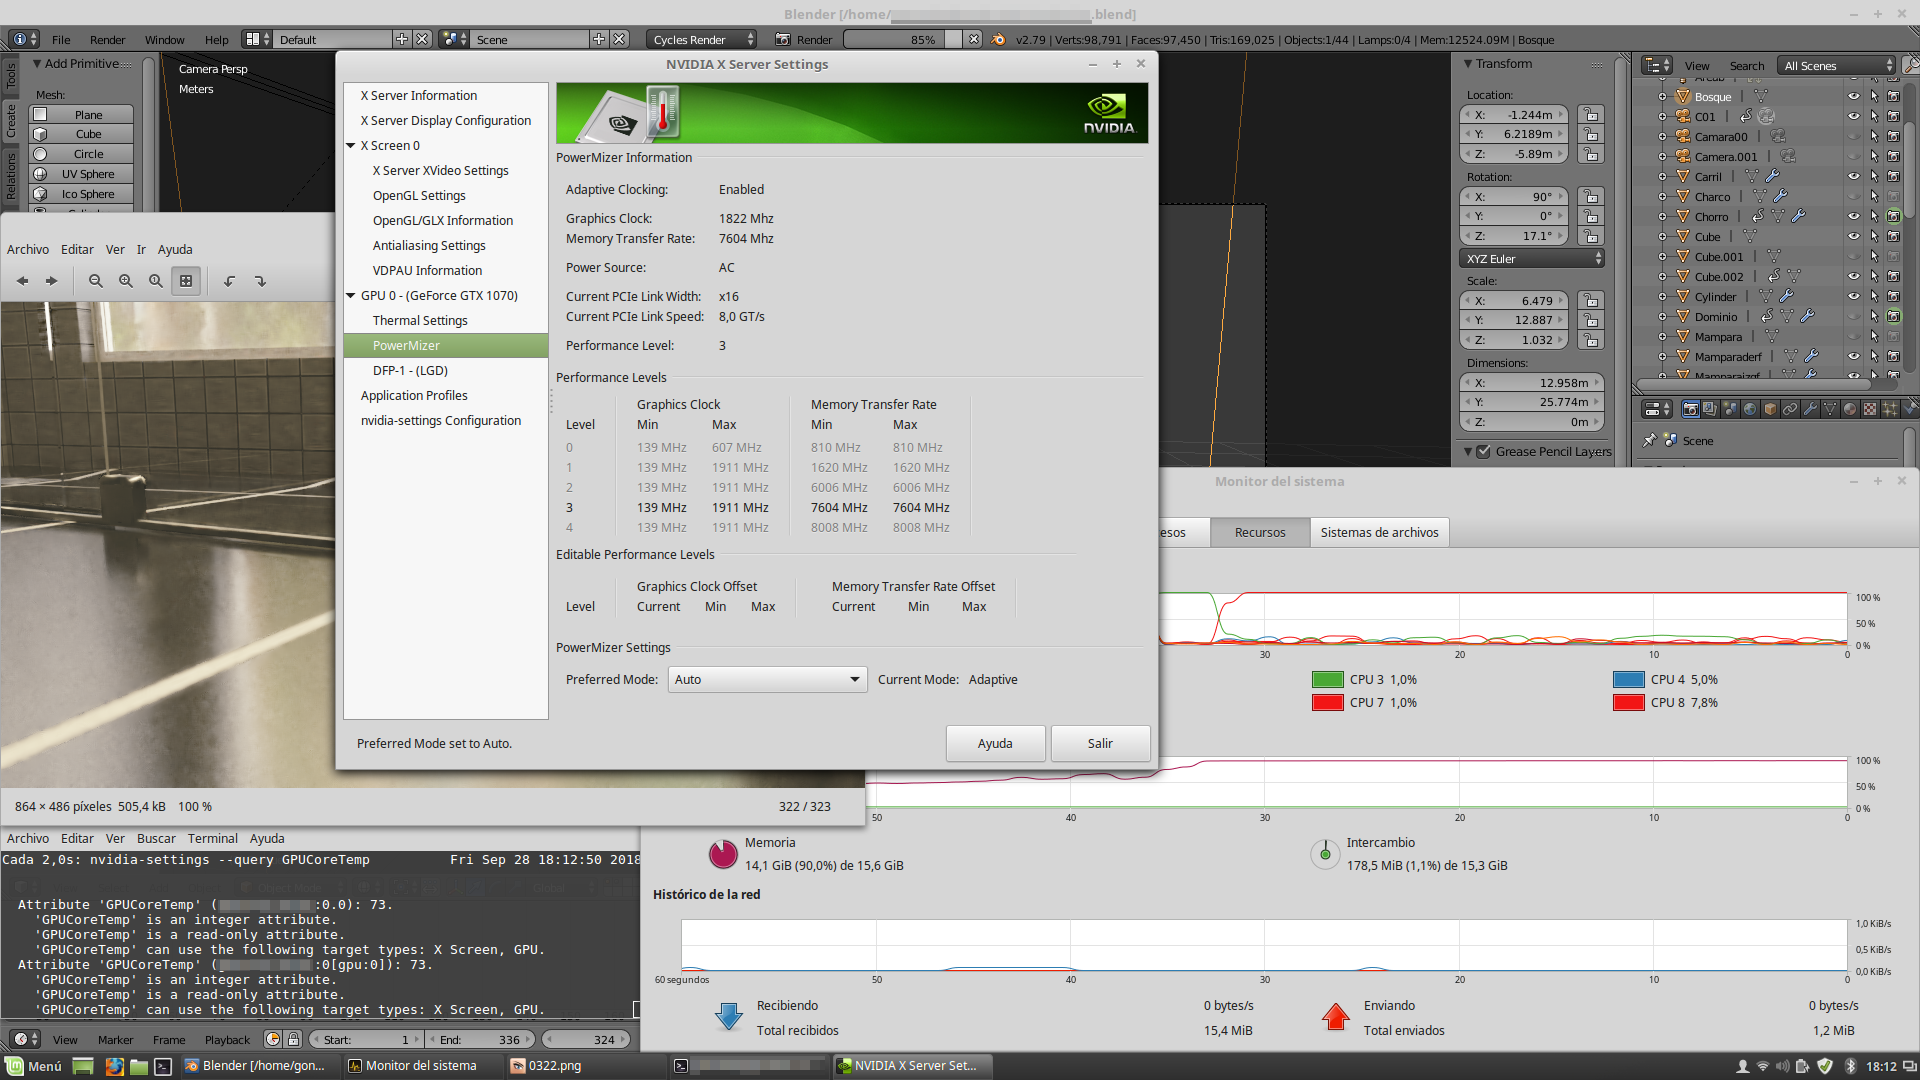Collapse the Transform panel in Blender
The image size is (1920, 1080).
[1468, 64]
